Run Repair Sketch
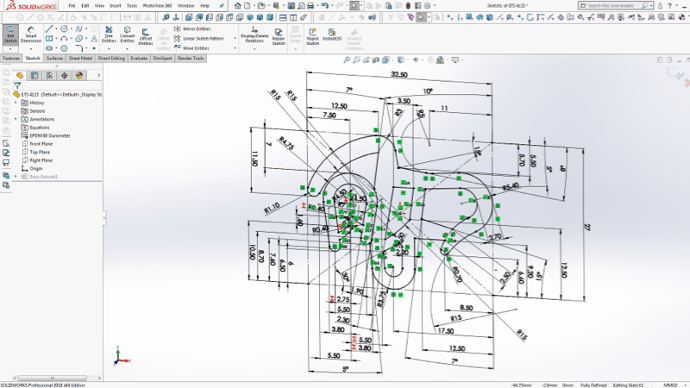This screenshot has height=388, width=690. [279, 36]
